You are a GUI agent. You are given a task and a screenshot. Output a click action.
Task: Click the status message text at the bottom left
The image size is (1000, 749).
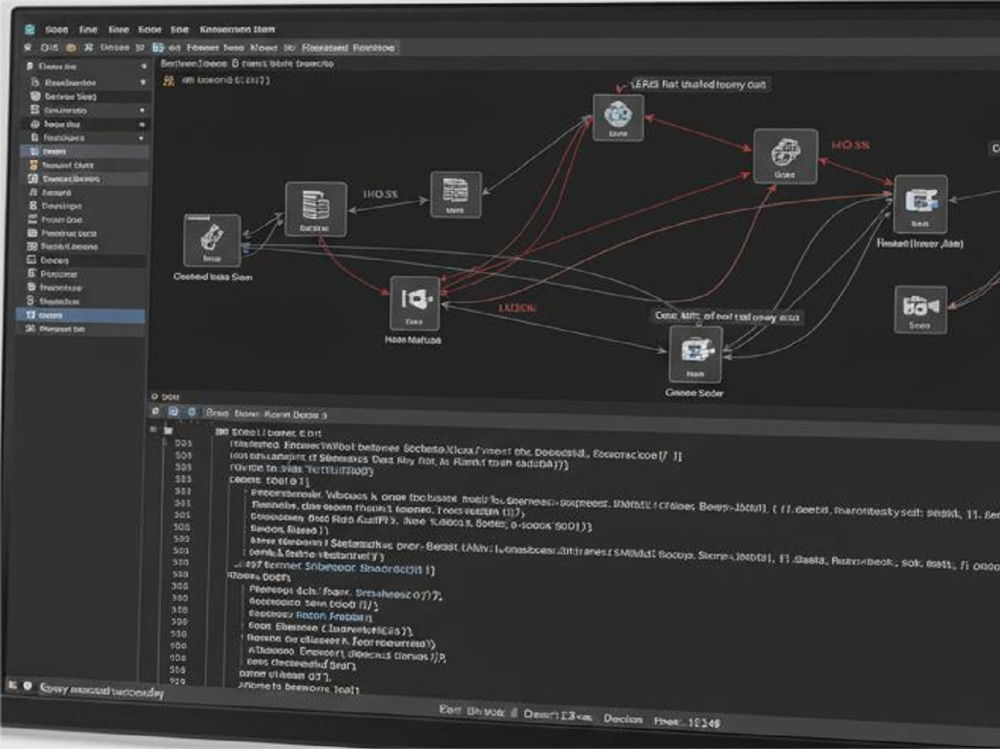pyautogui.click(x=102, y=690)
